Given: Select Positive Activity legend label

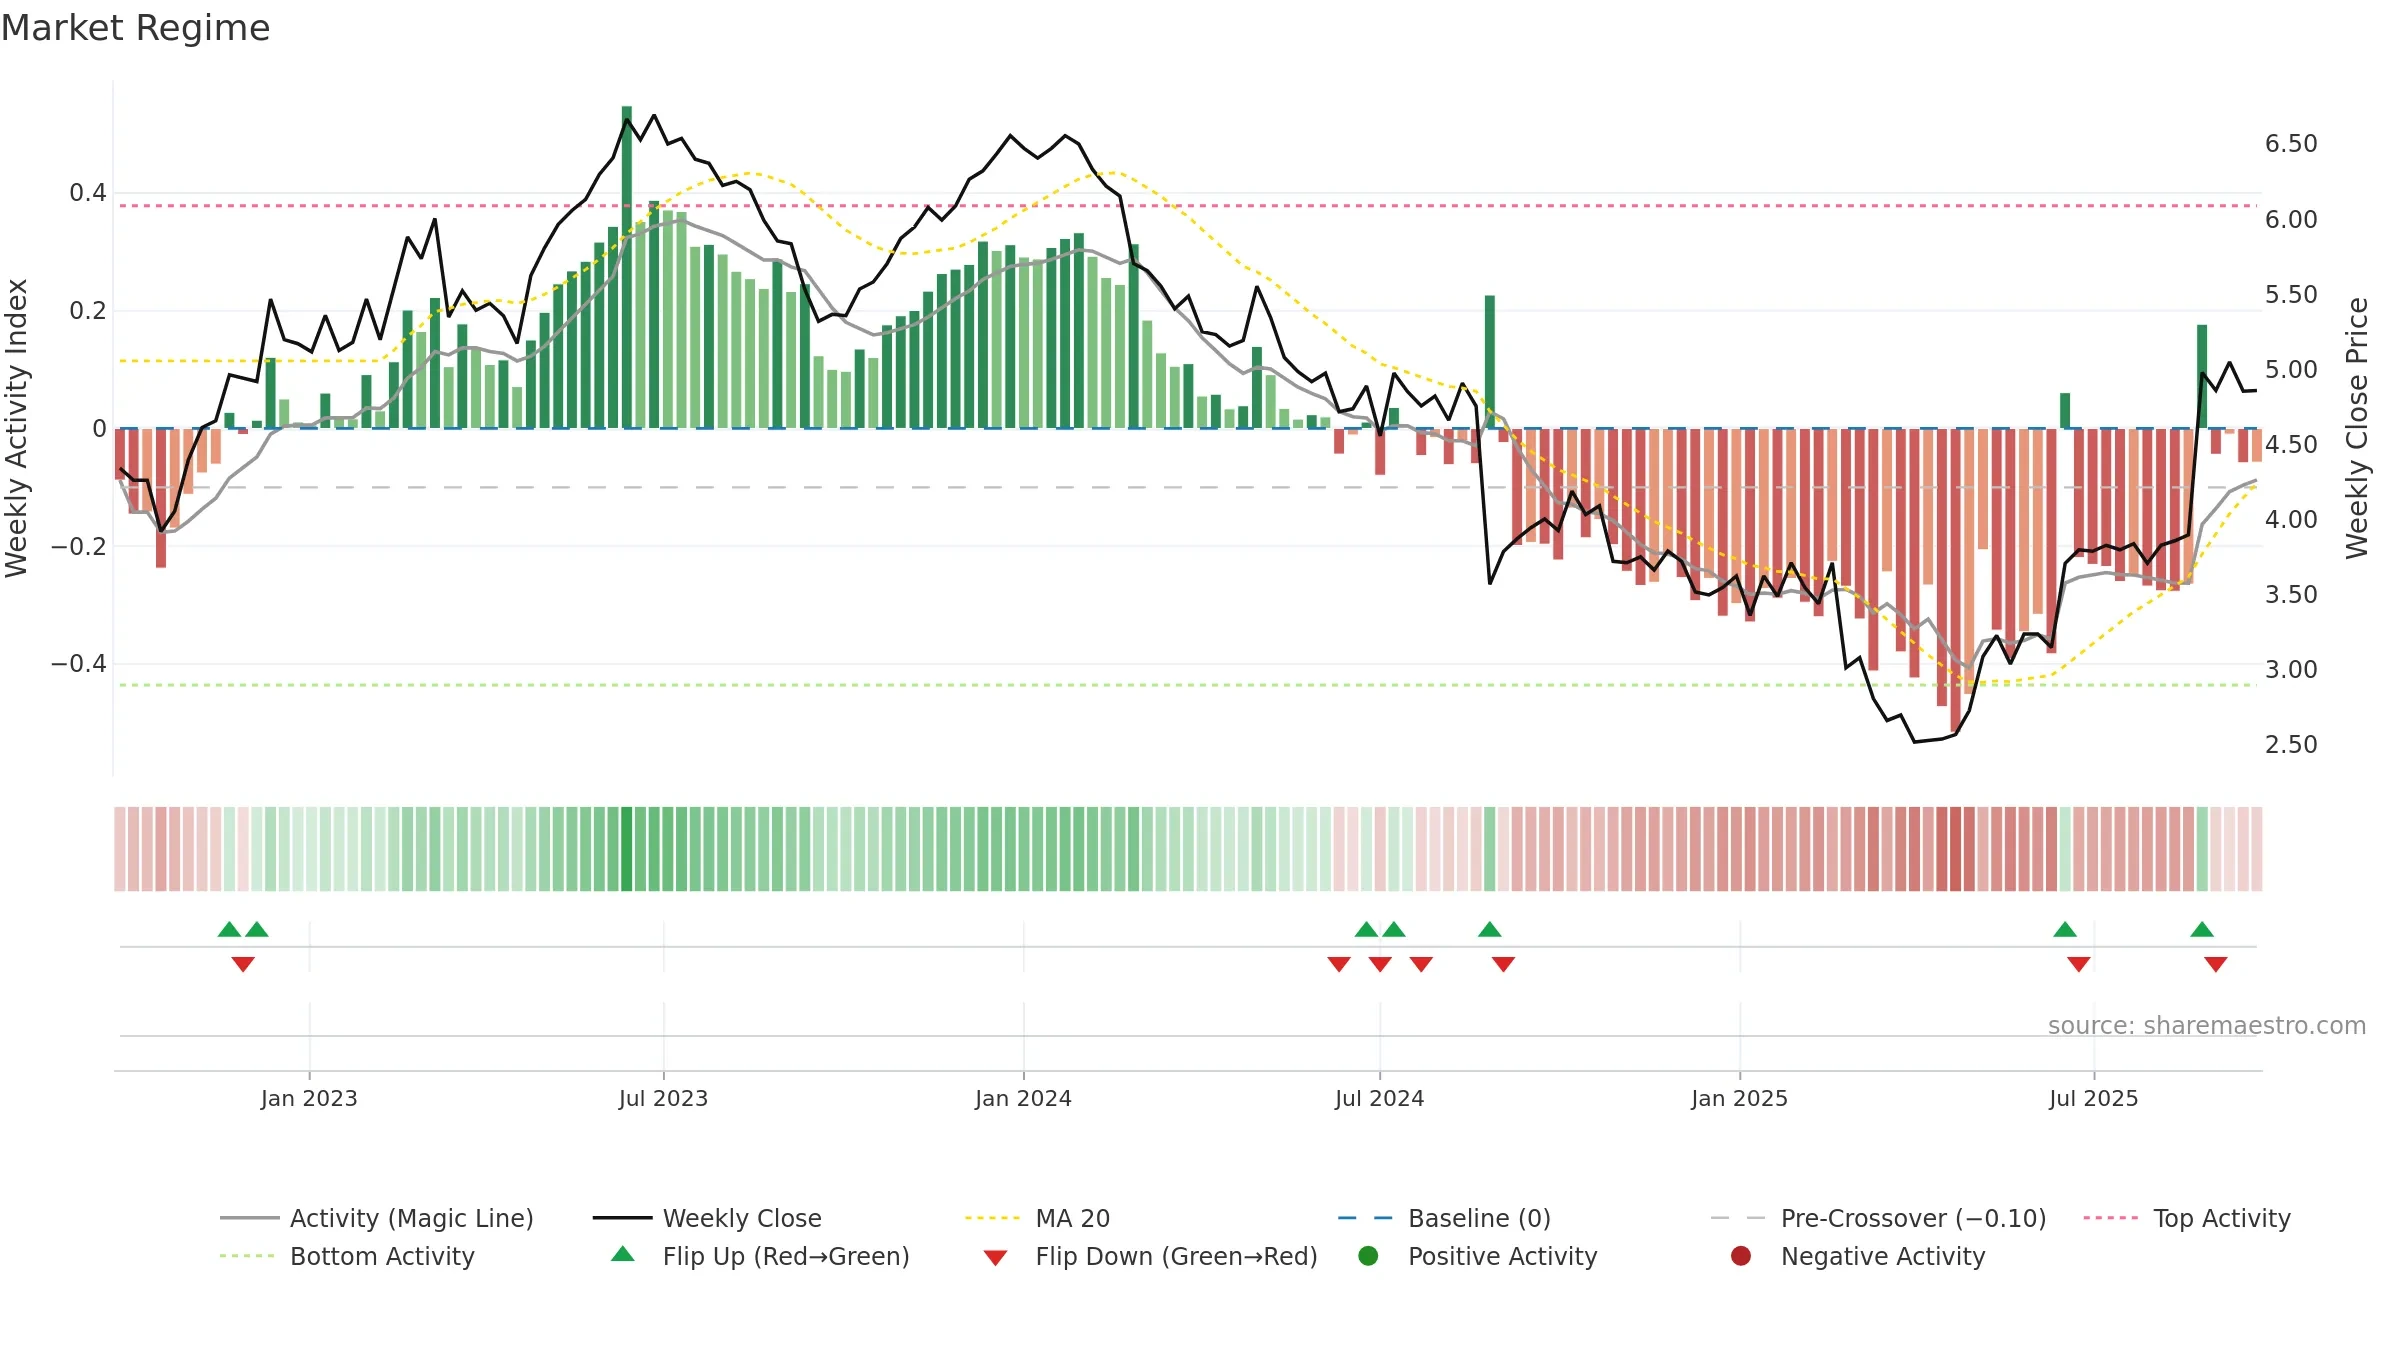Looking at the screenshot, I should coord(1502,1256).
